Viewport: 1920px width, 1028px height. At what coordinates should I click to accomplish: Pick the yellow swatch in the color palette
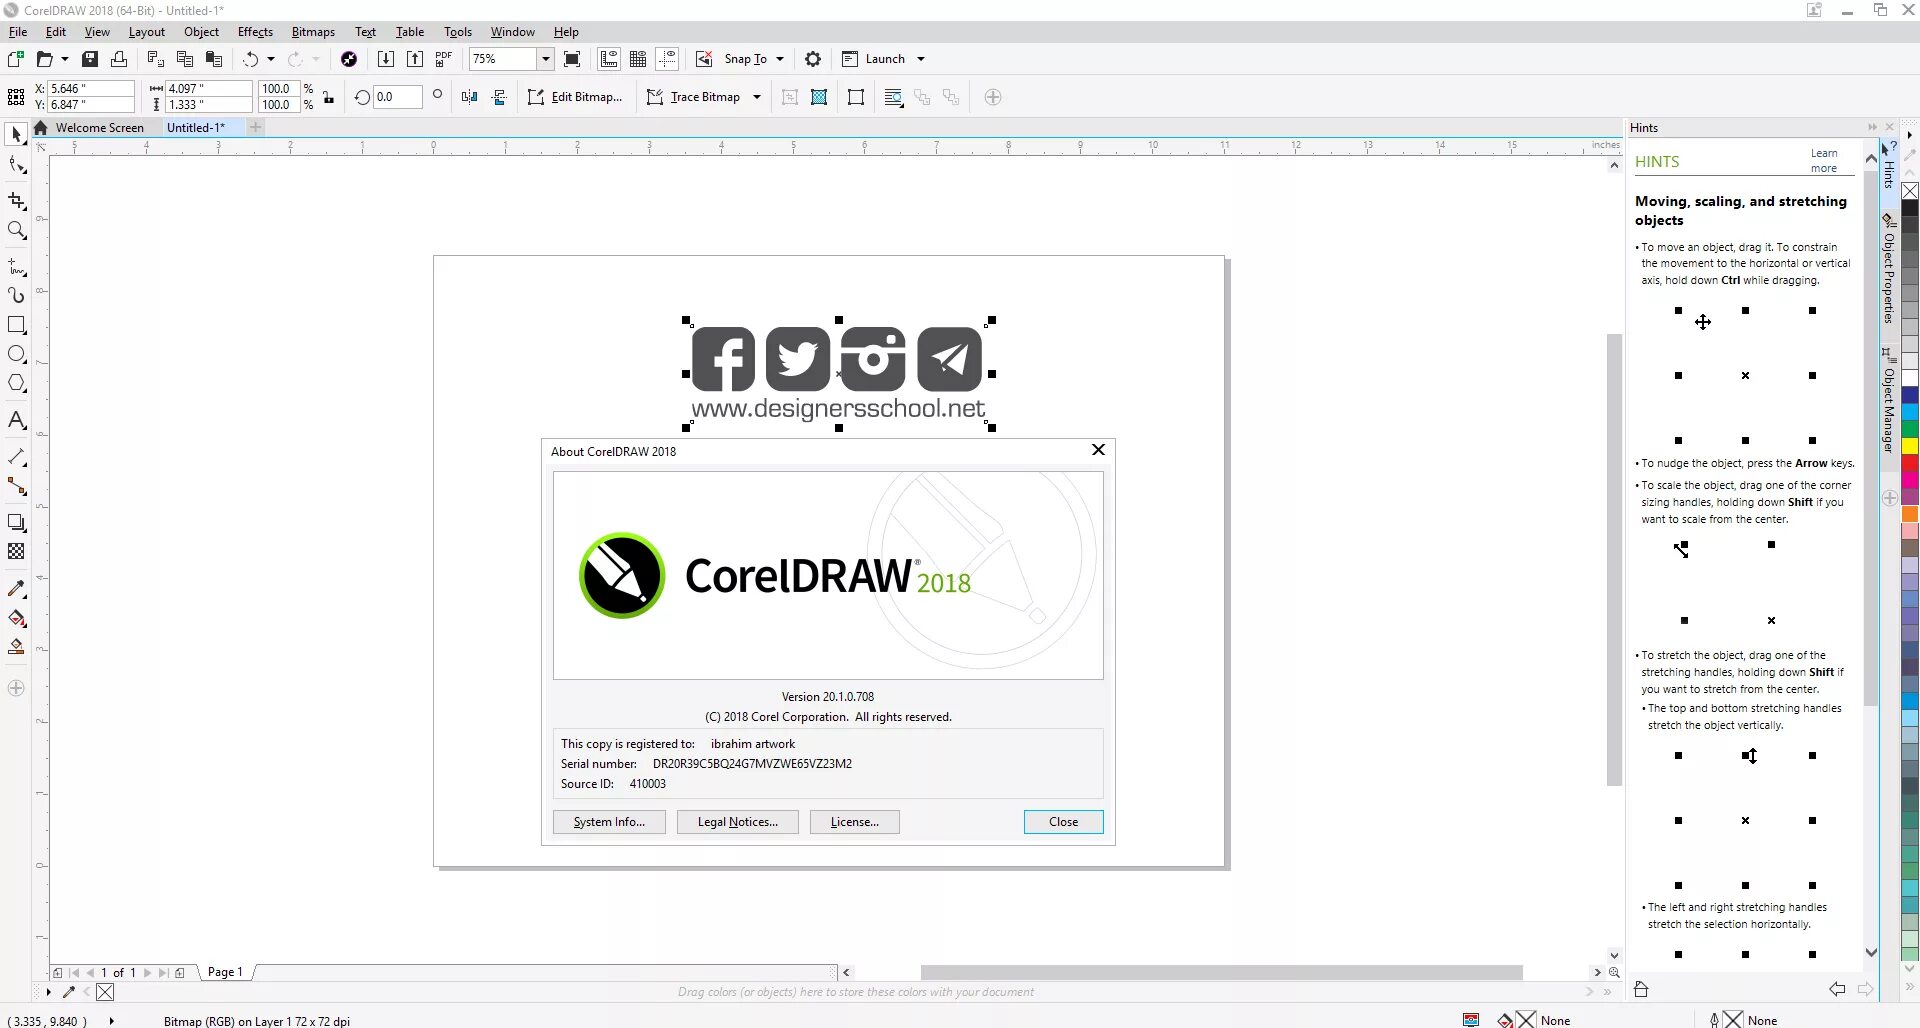pyautogui.click(x=1909, y=445)
